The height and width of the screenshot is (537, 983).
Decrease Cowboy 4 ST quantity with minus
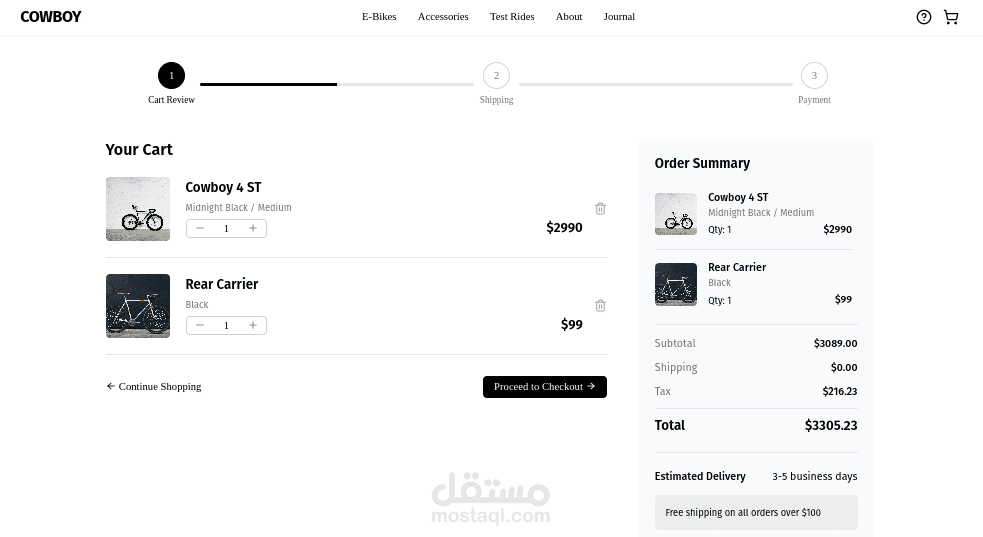coord(200,228)
